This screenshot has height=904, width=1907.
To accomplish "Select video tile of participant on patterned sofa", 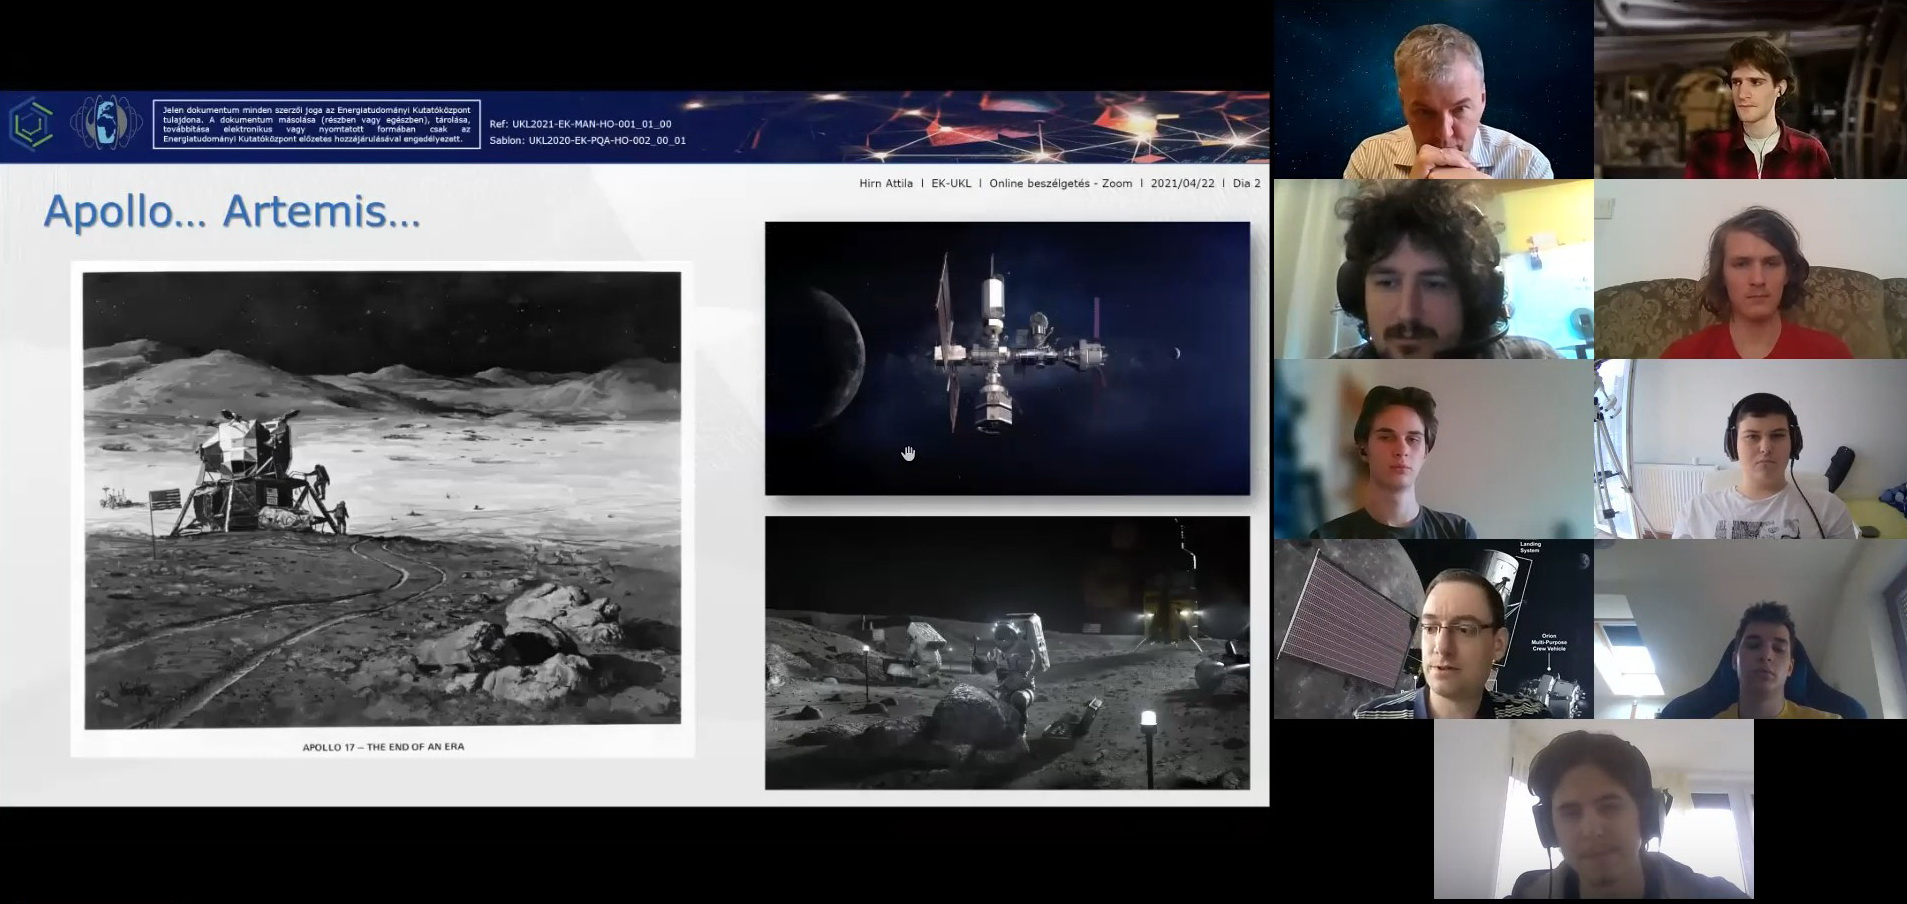I will tap(1750, 269).
